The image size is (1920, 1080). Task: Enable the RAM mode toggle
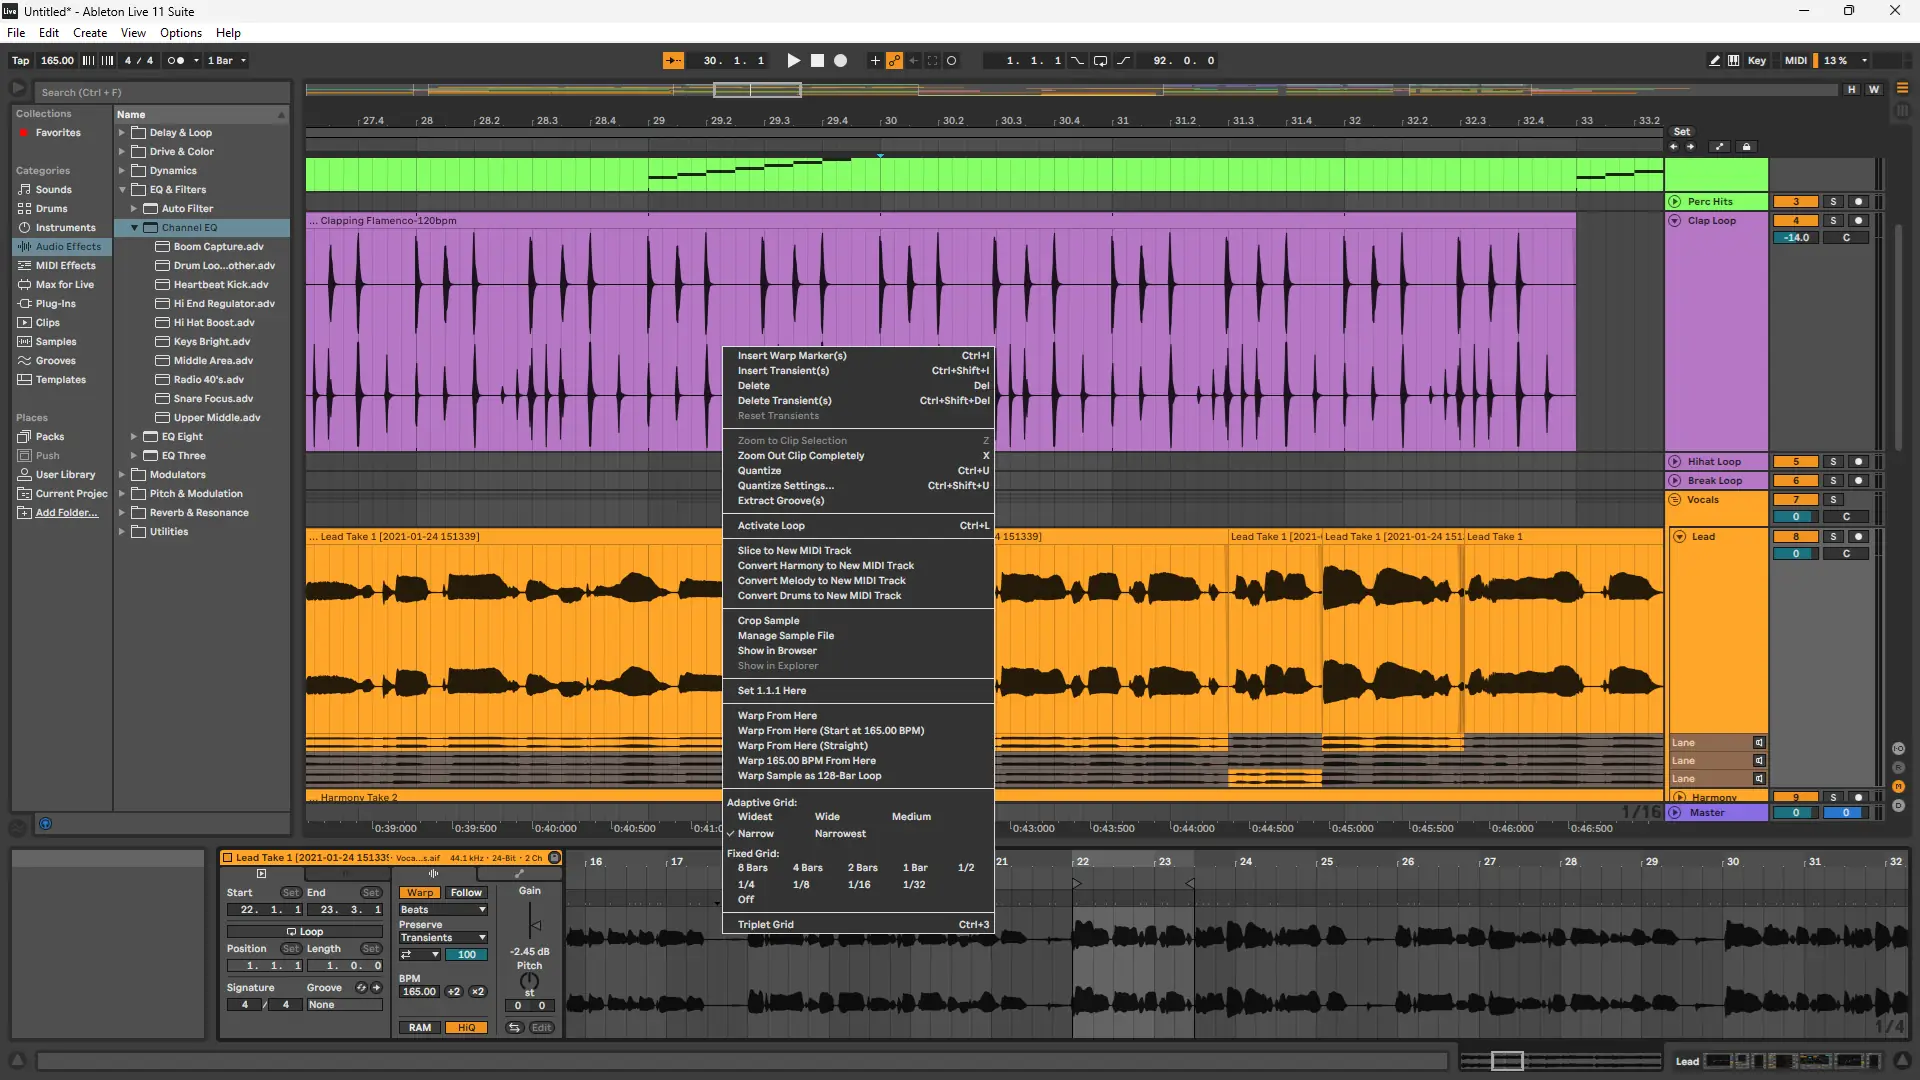420,1027
